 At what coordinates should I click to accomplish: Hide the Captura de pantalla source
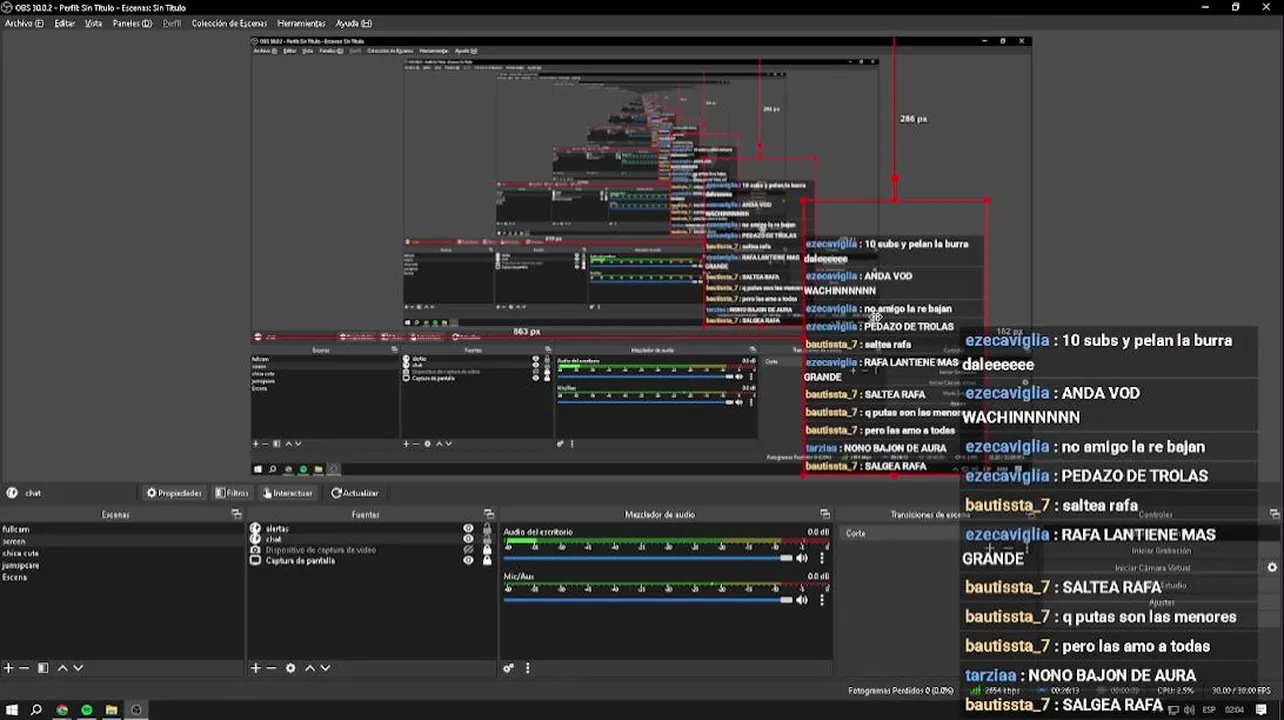click(468, 561)
